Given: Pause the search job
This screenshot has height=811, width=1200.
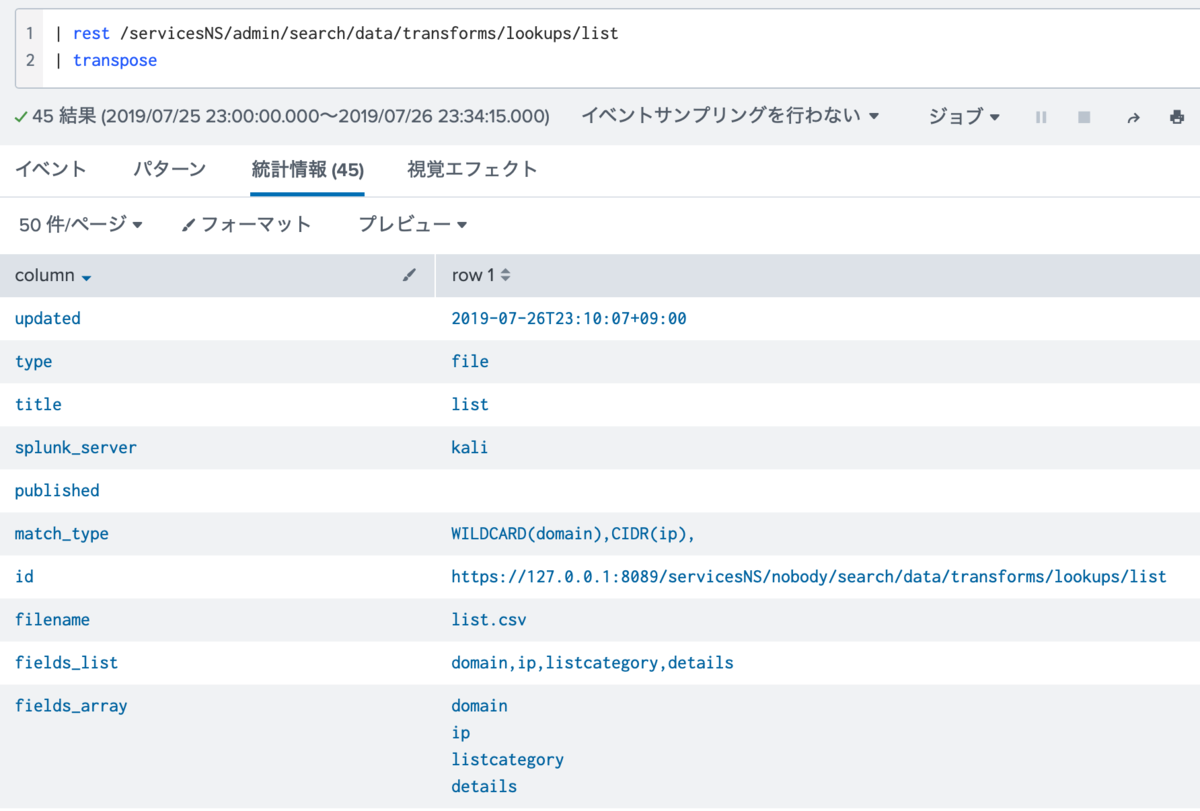Looking at the screenshot, I should 1041,117.
